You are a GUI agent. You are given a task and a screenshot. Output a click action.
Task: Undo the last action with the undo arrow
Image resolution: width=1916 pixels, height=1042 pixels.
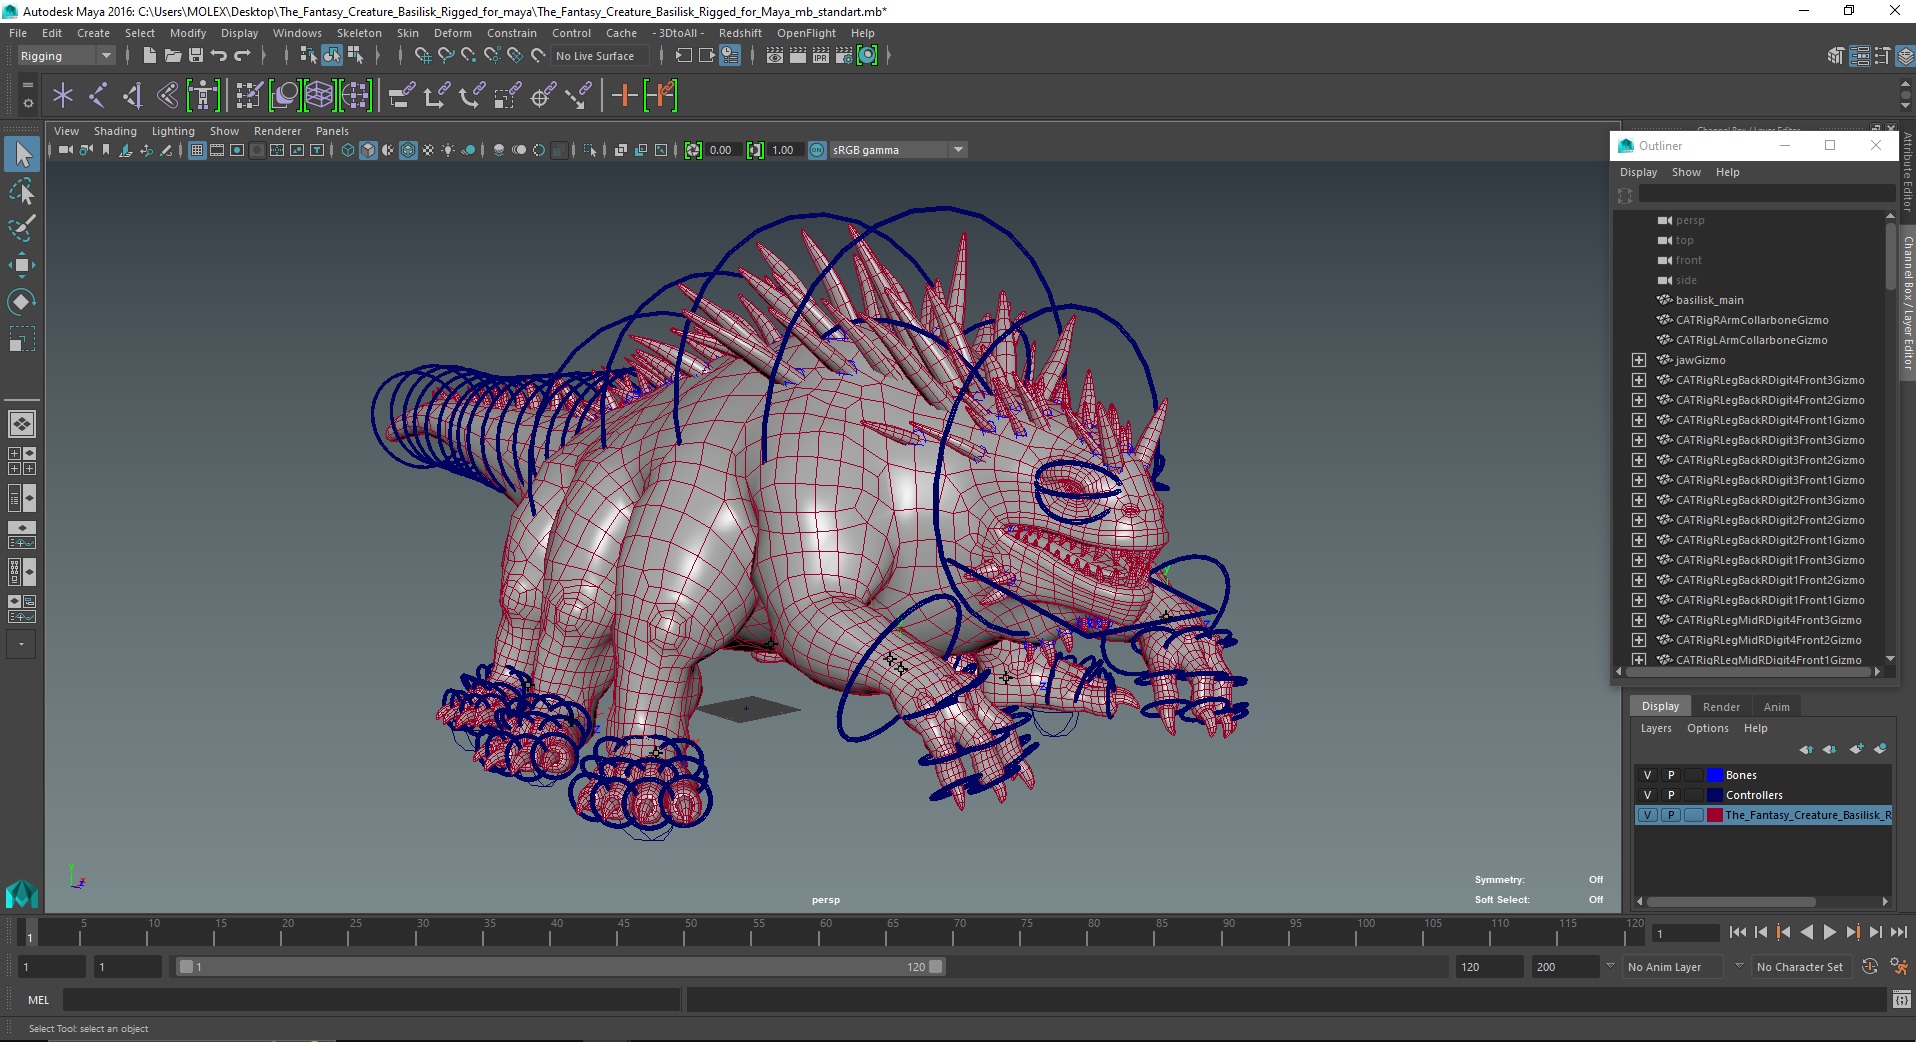click(218, 55)
